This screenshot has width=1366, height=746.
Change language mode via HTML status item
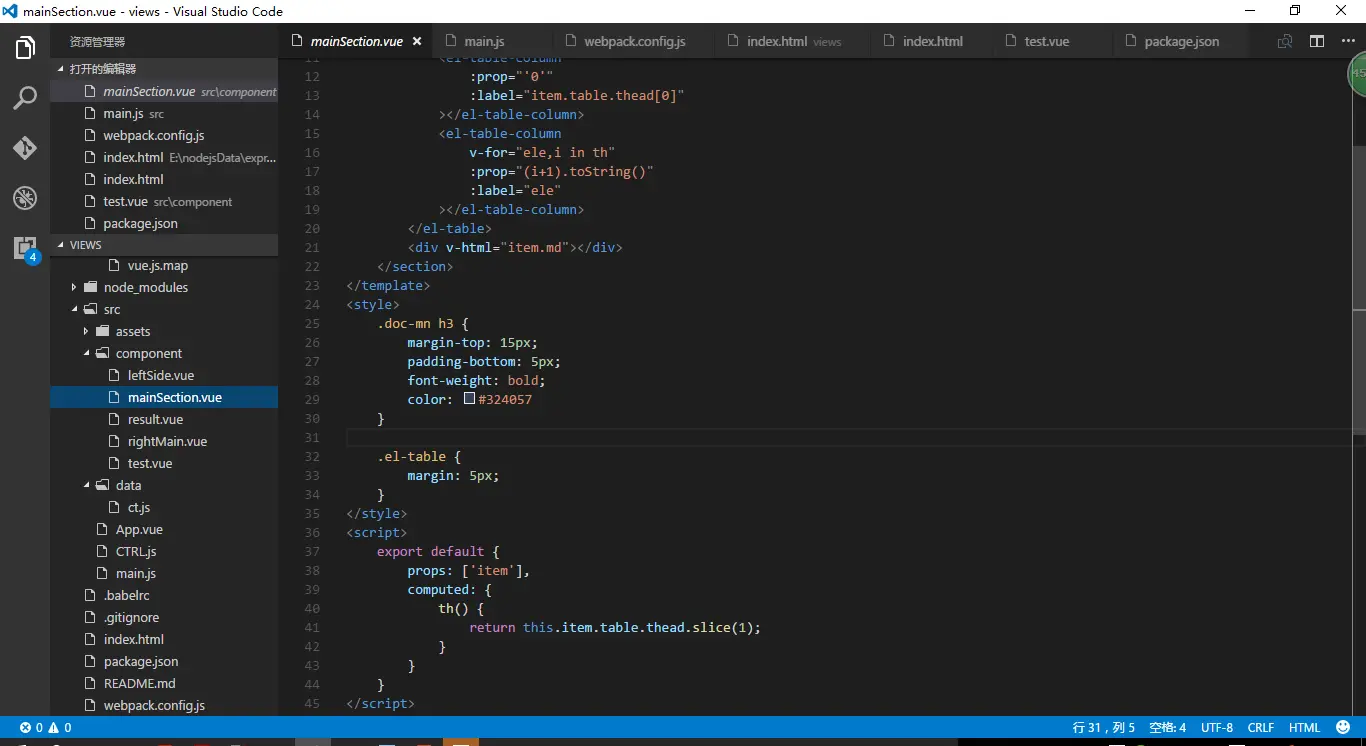tap(1305, 728)
